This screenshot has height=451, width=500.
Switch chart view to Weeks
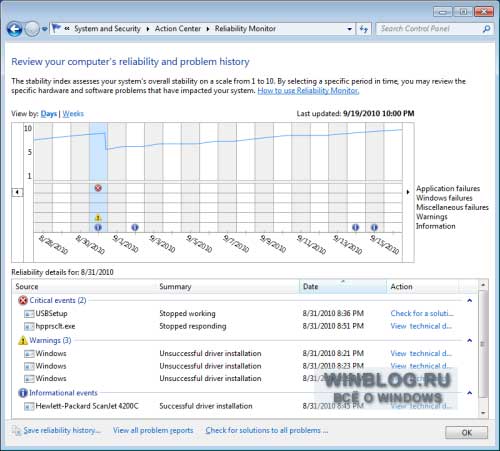(x=73, y=114)
